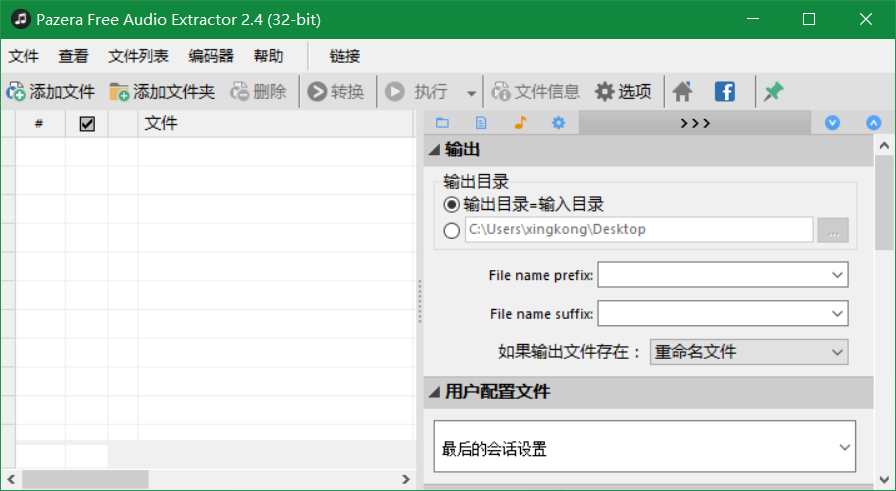Click the blue circular down arrow expand-all icon
The height and width of the screenshot is (491, 896).
pyautogui.click(x=833, y=122)
